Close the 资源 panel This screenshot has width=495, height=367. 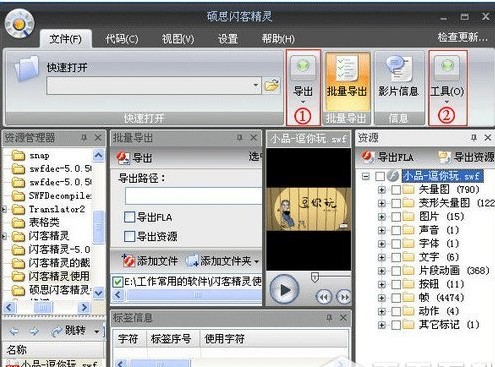(x=488, y=138)
